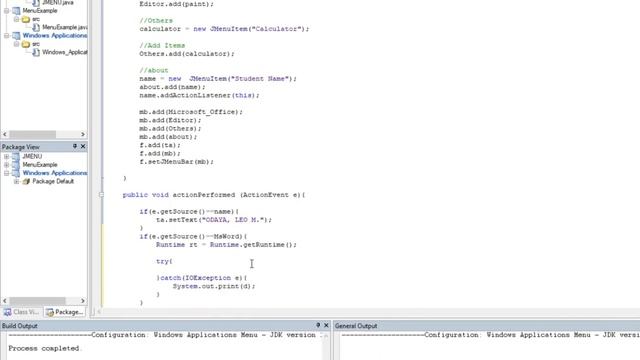Click the 'System.out.print(d);' line
Viewport: 640px width, 360px height.
pyautogui.click(x=214, y=286)
